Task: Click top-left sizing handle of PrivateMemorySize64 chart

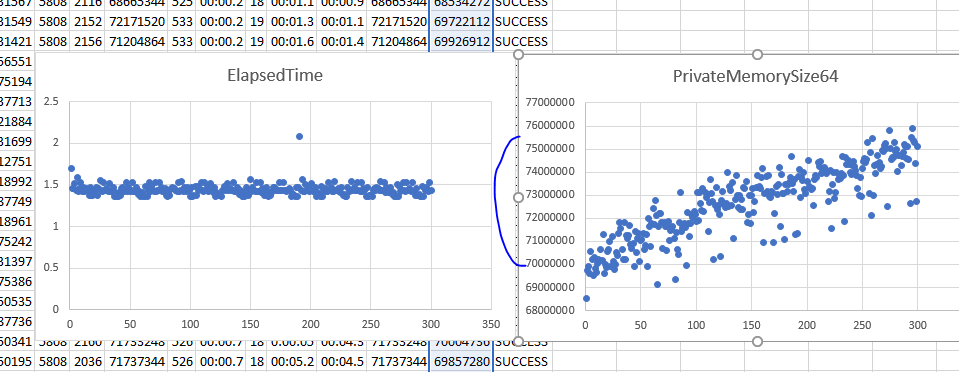Action: (519, 54)
